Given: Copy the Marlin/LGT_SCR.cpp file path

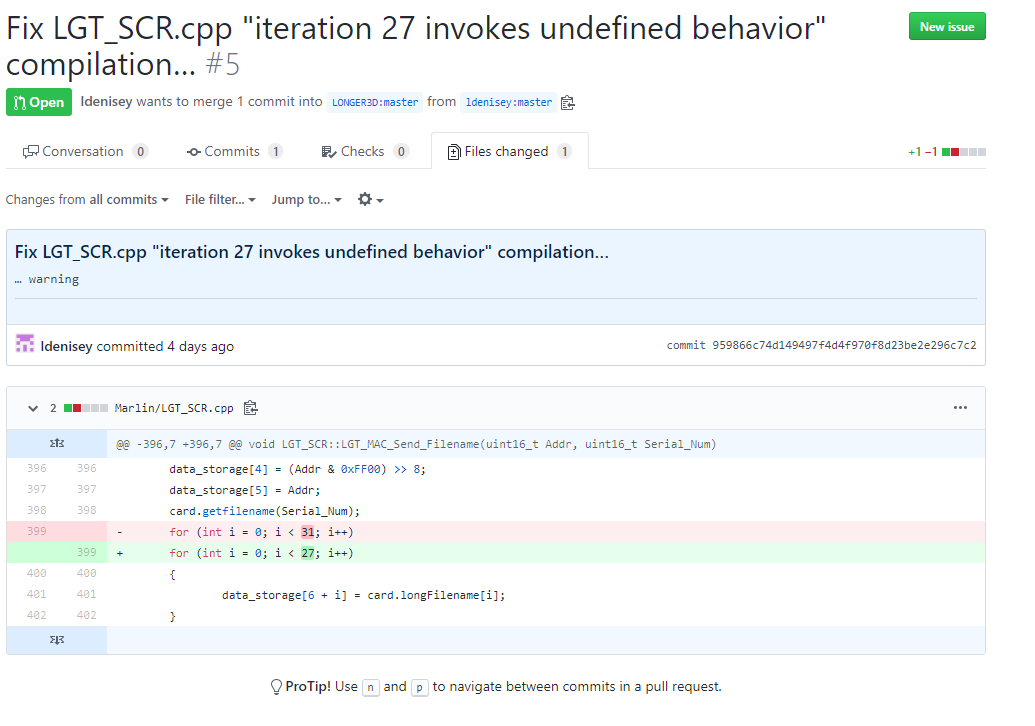Looking at the screenshot, I should click(251, 408).
